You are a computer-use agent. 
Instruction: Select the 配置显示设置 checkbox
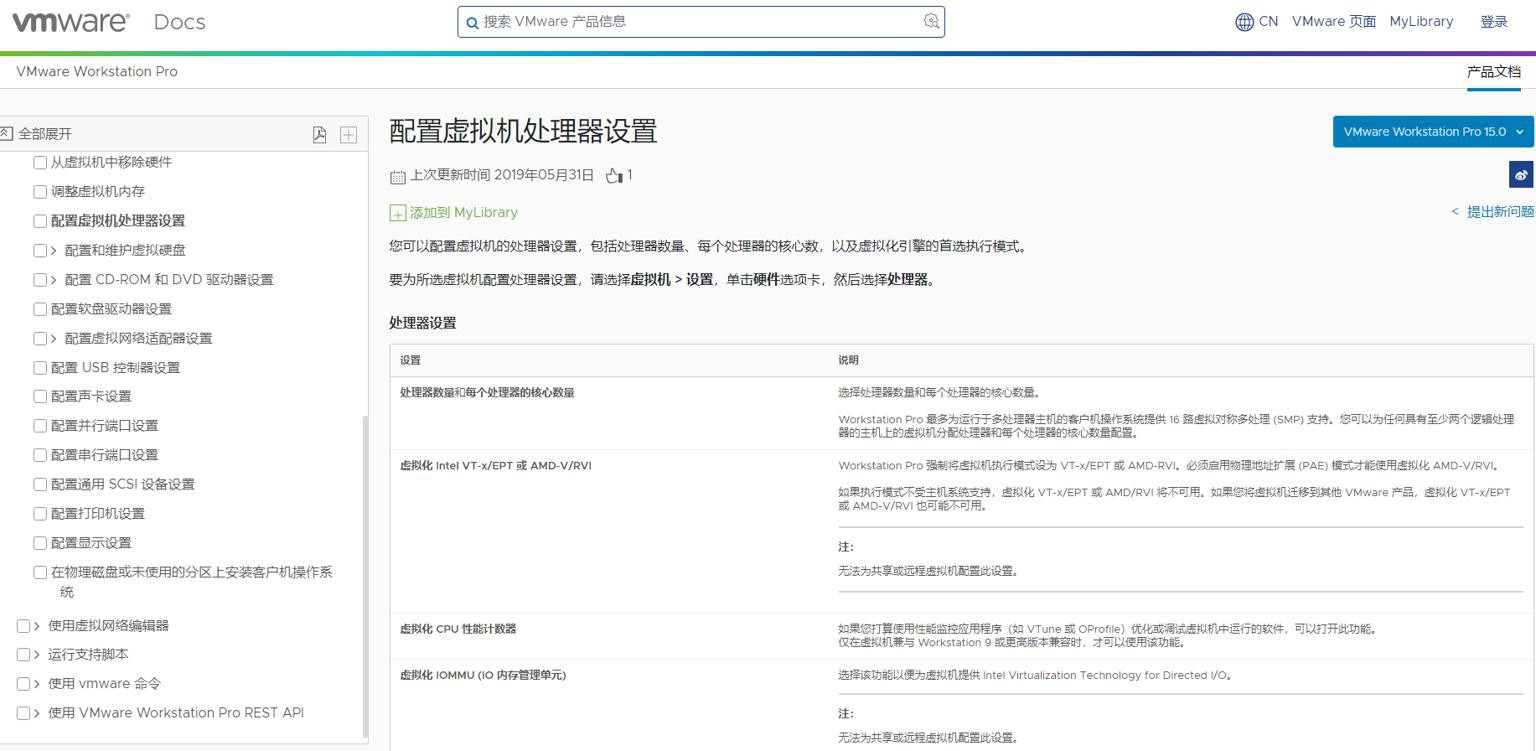40,543
